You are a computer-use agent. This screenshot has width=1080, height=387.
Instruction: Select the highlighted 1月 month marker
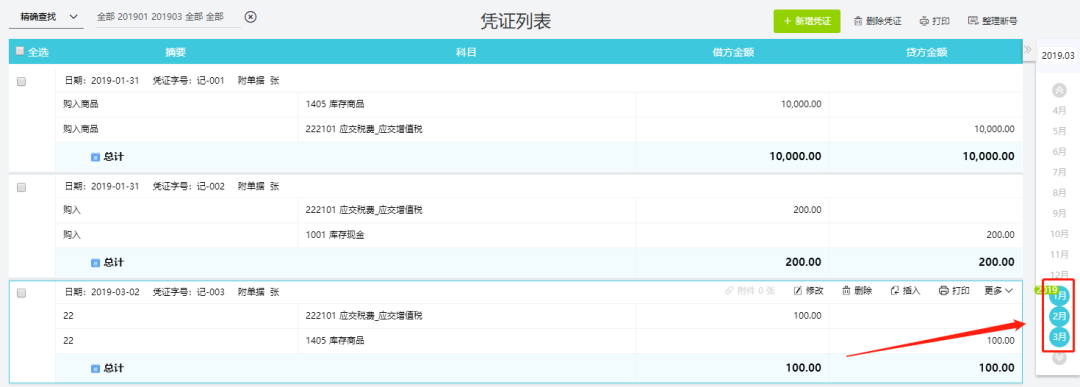pyautogui.click(x=1060, y=295)
